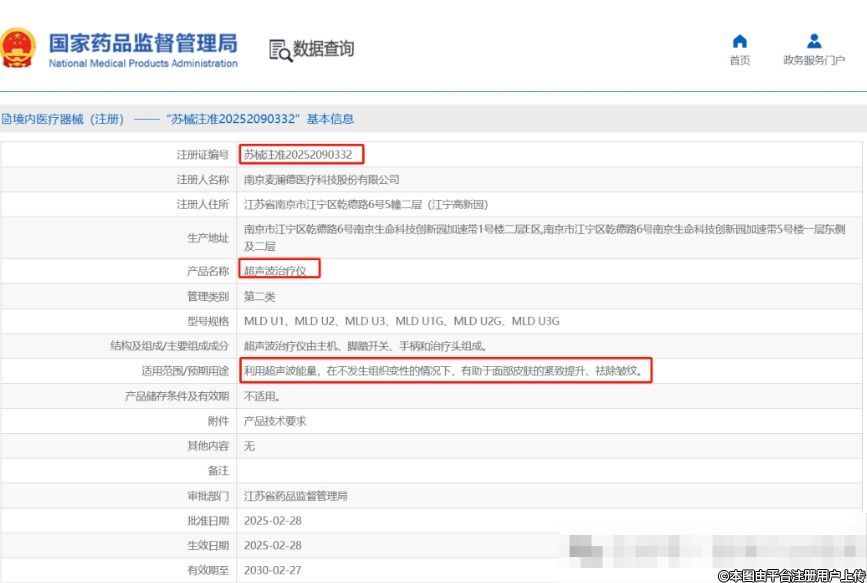Click registrant name 南京麦澜德医疗科技股份有限公司
The height and width of the screenshot is (583, 867).
322,180
